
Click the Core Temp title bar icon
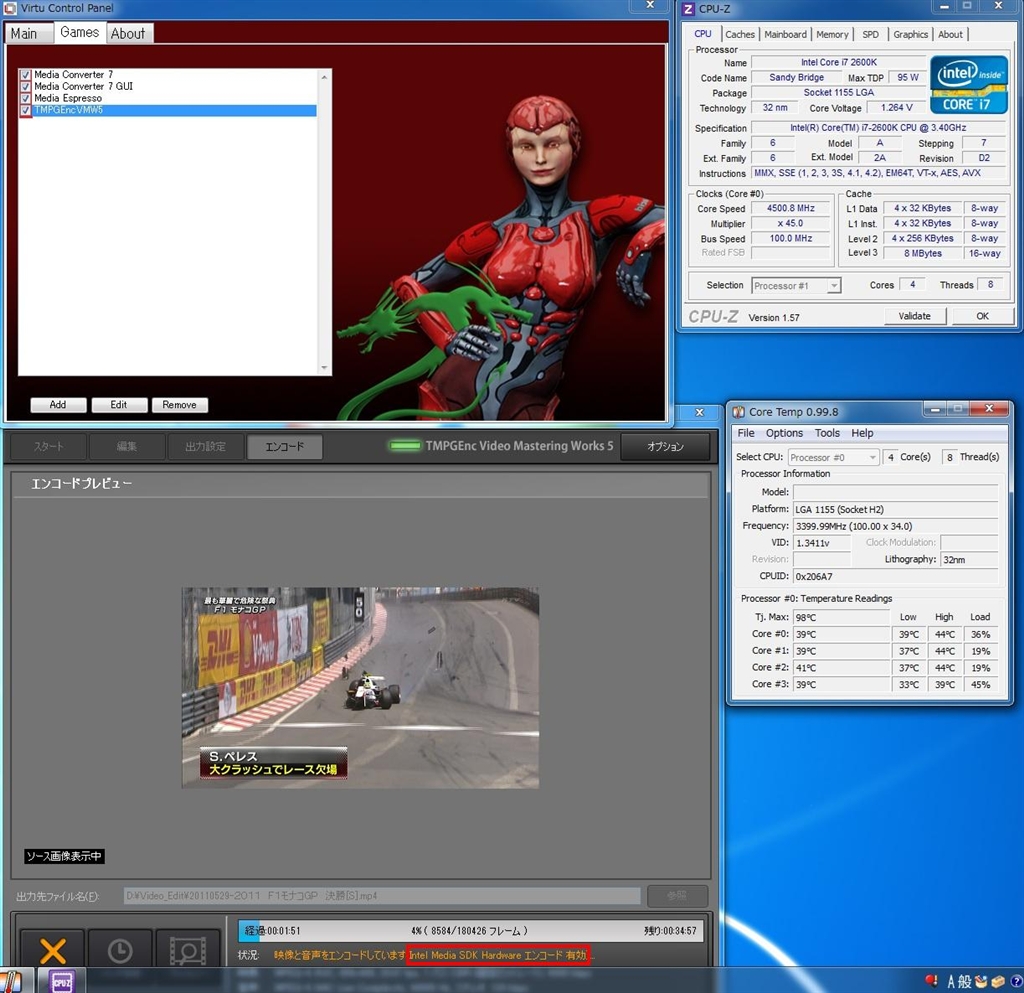coord(738,411)
